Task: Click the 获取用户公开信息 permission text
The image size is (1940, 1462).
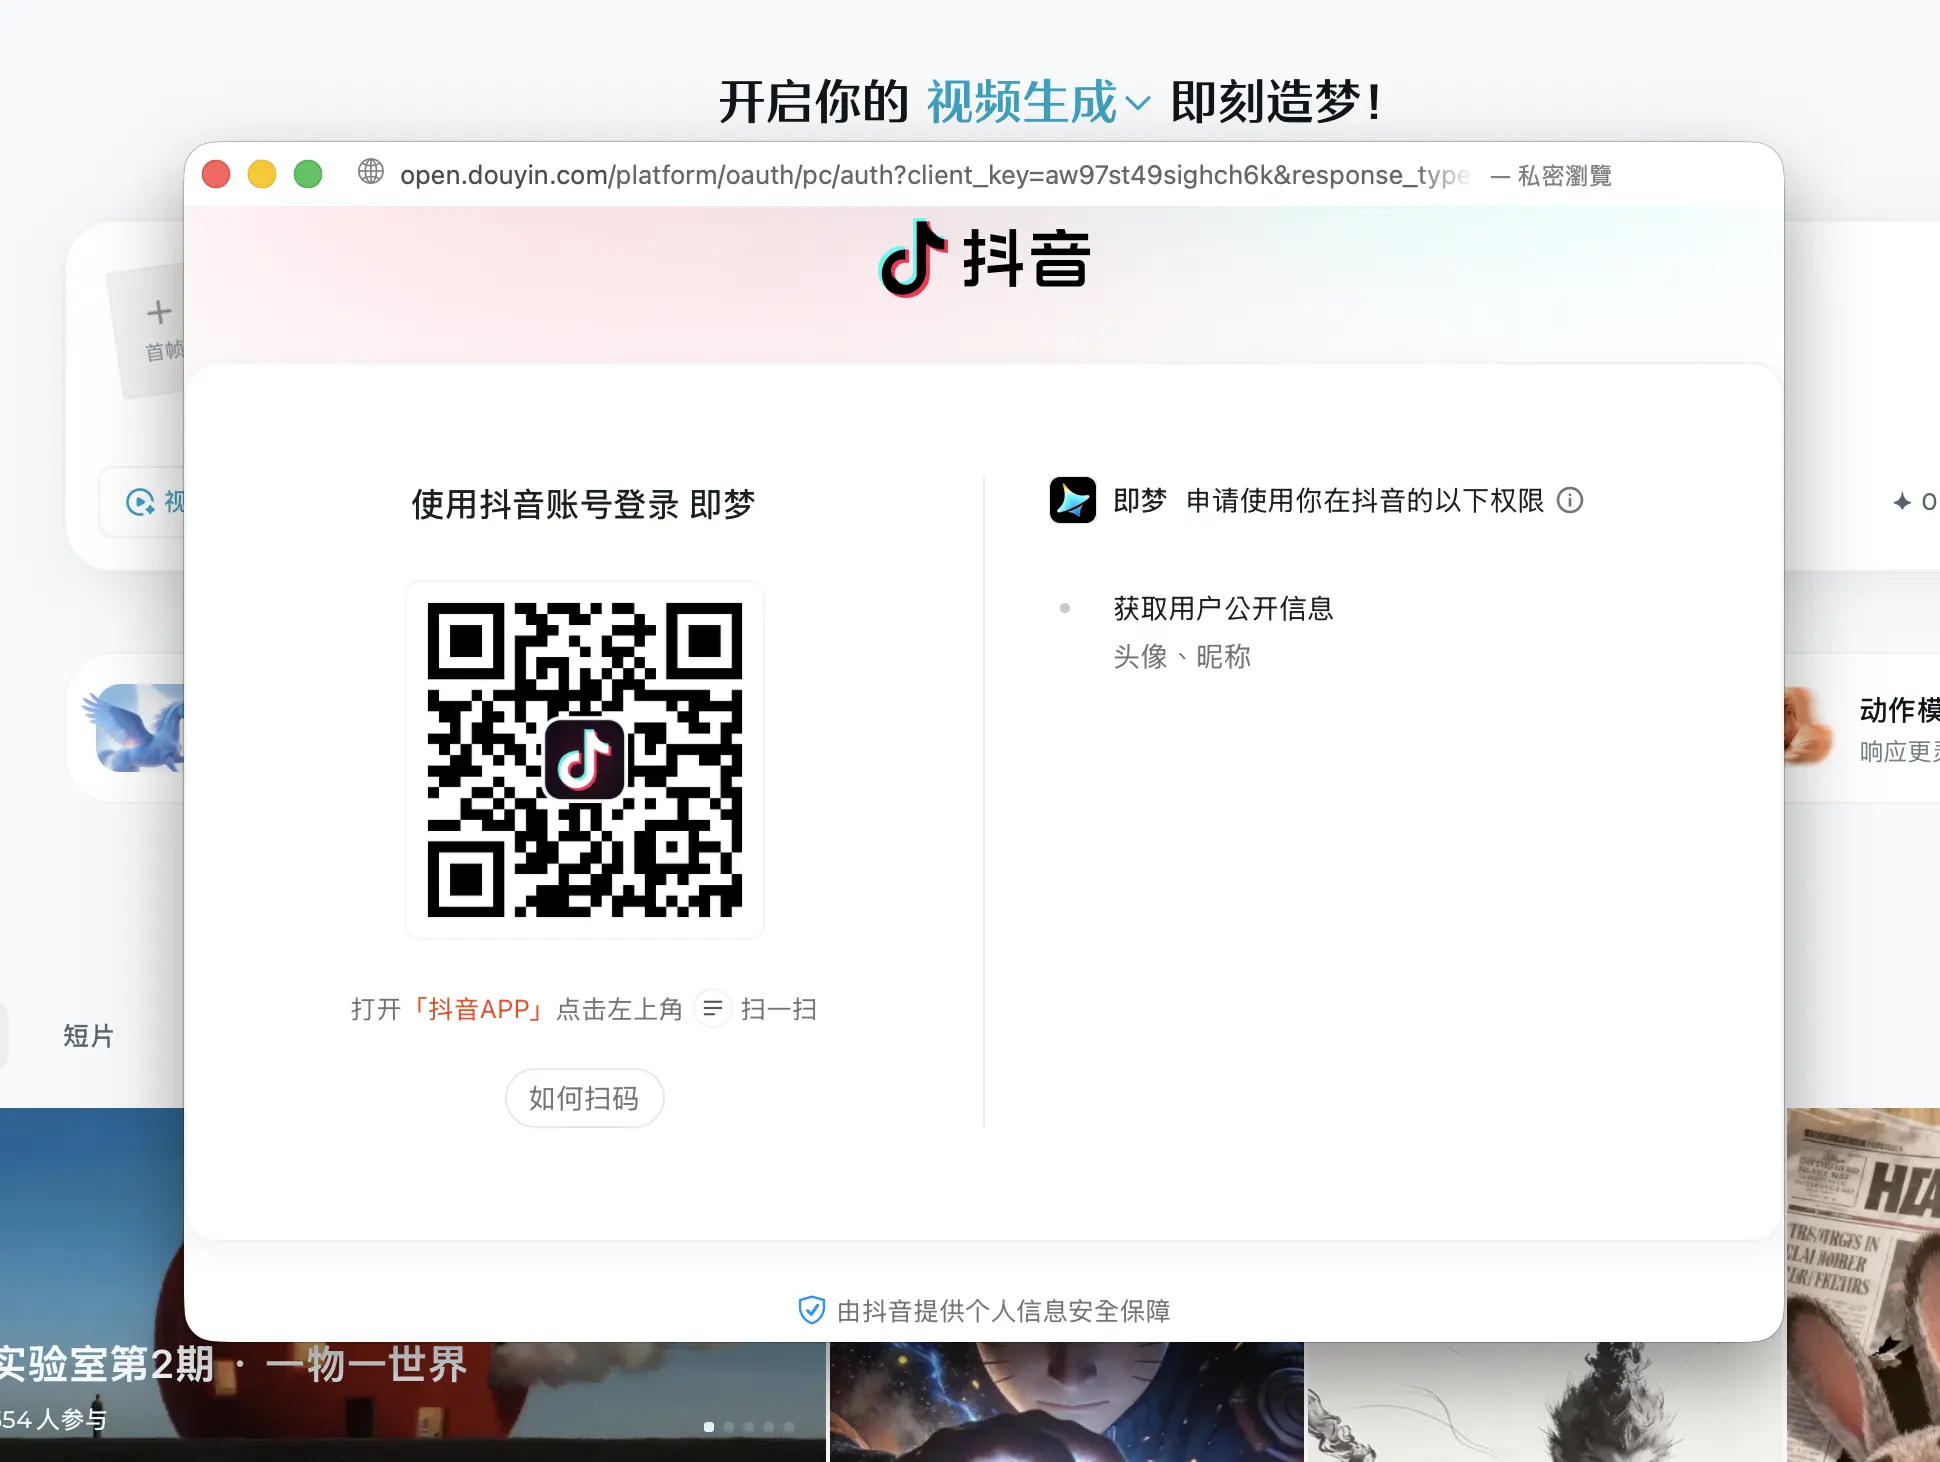Action: point(1223,608)
